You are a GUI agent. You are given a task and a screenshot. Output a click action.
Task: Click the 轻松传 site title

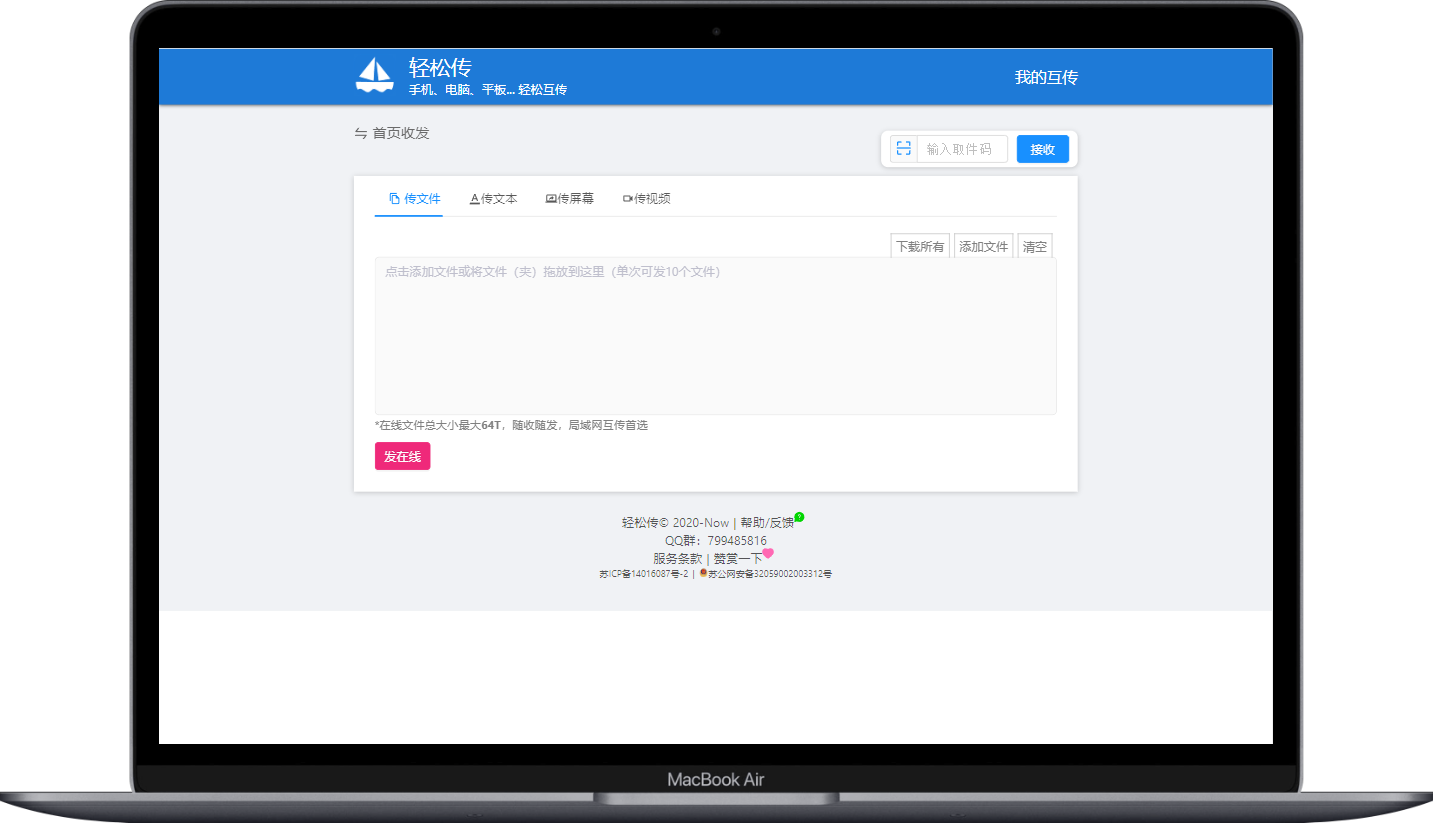click(x=440, y=67)
